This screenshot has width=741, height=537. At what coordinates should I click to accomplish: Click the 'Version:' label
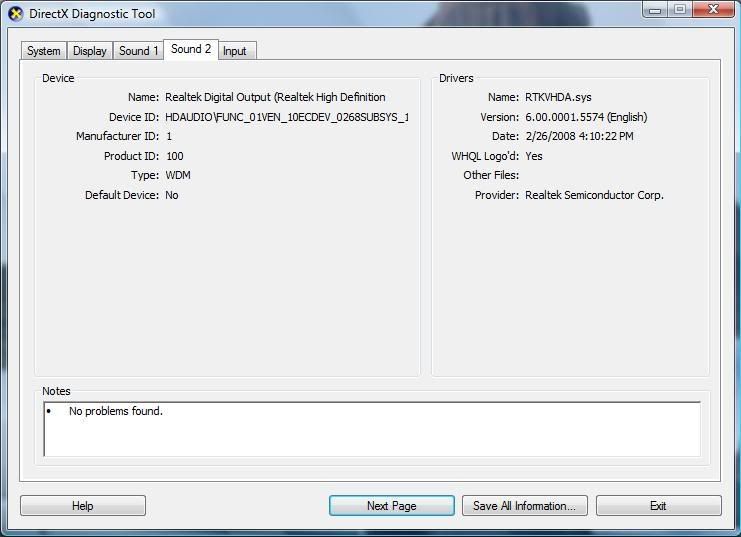coord(500,117)
